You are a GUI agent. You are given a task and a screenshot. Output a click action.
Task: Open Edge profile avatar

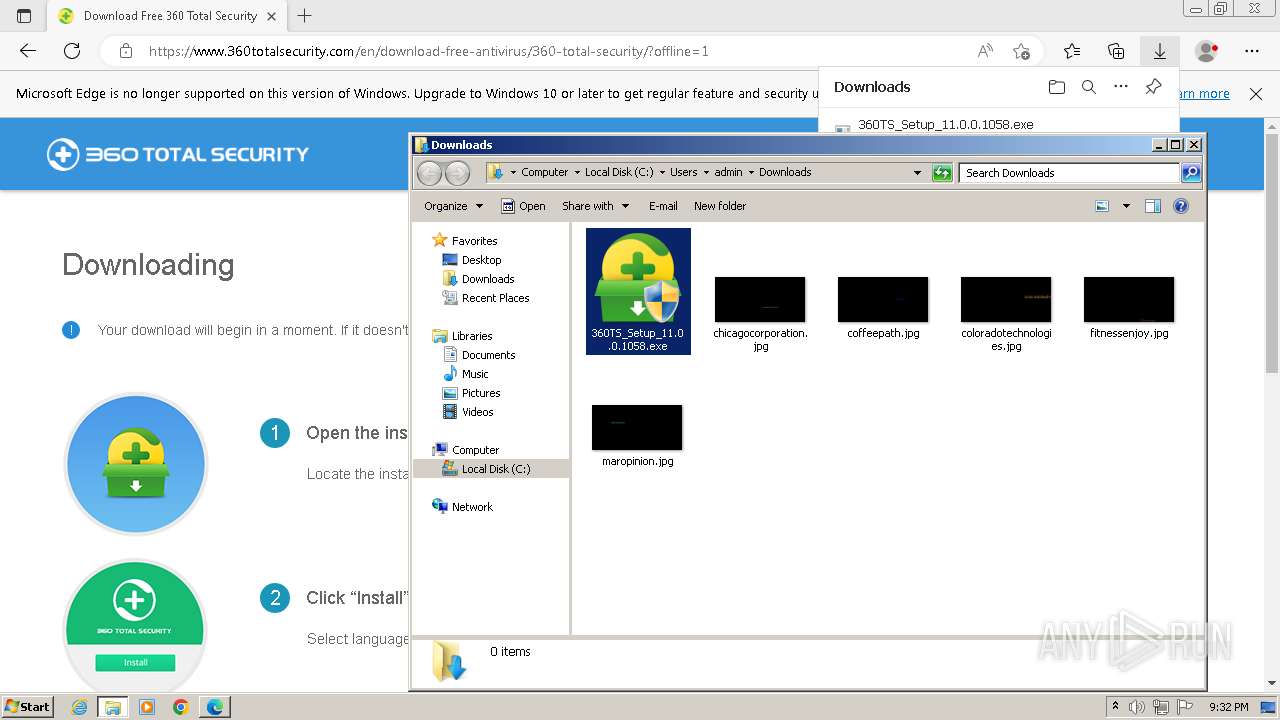click(1207, 51)
